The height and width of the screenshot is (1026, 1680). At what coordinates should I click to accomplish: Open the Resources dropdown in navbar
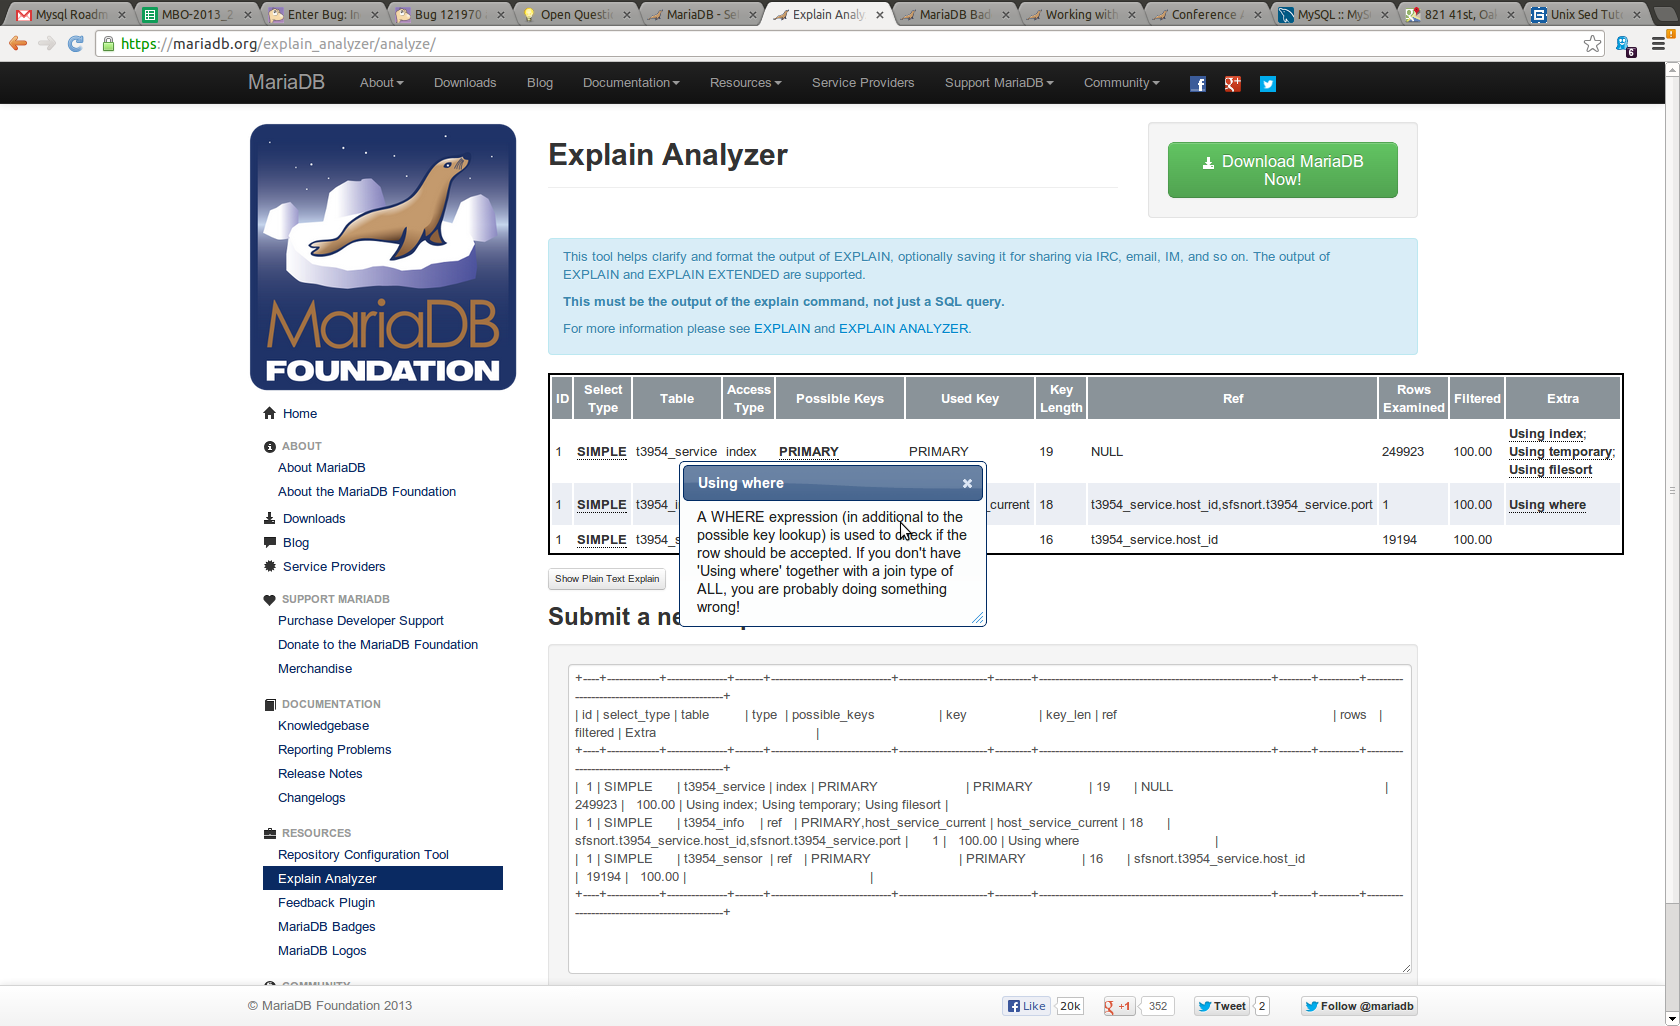[745, 83]
